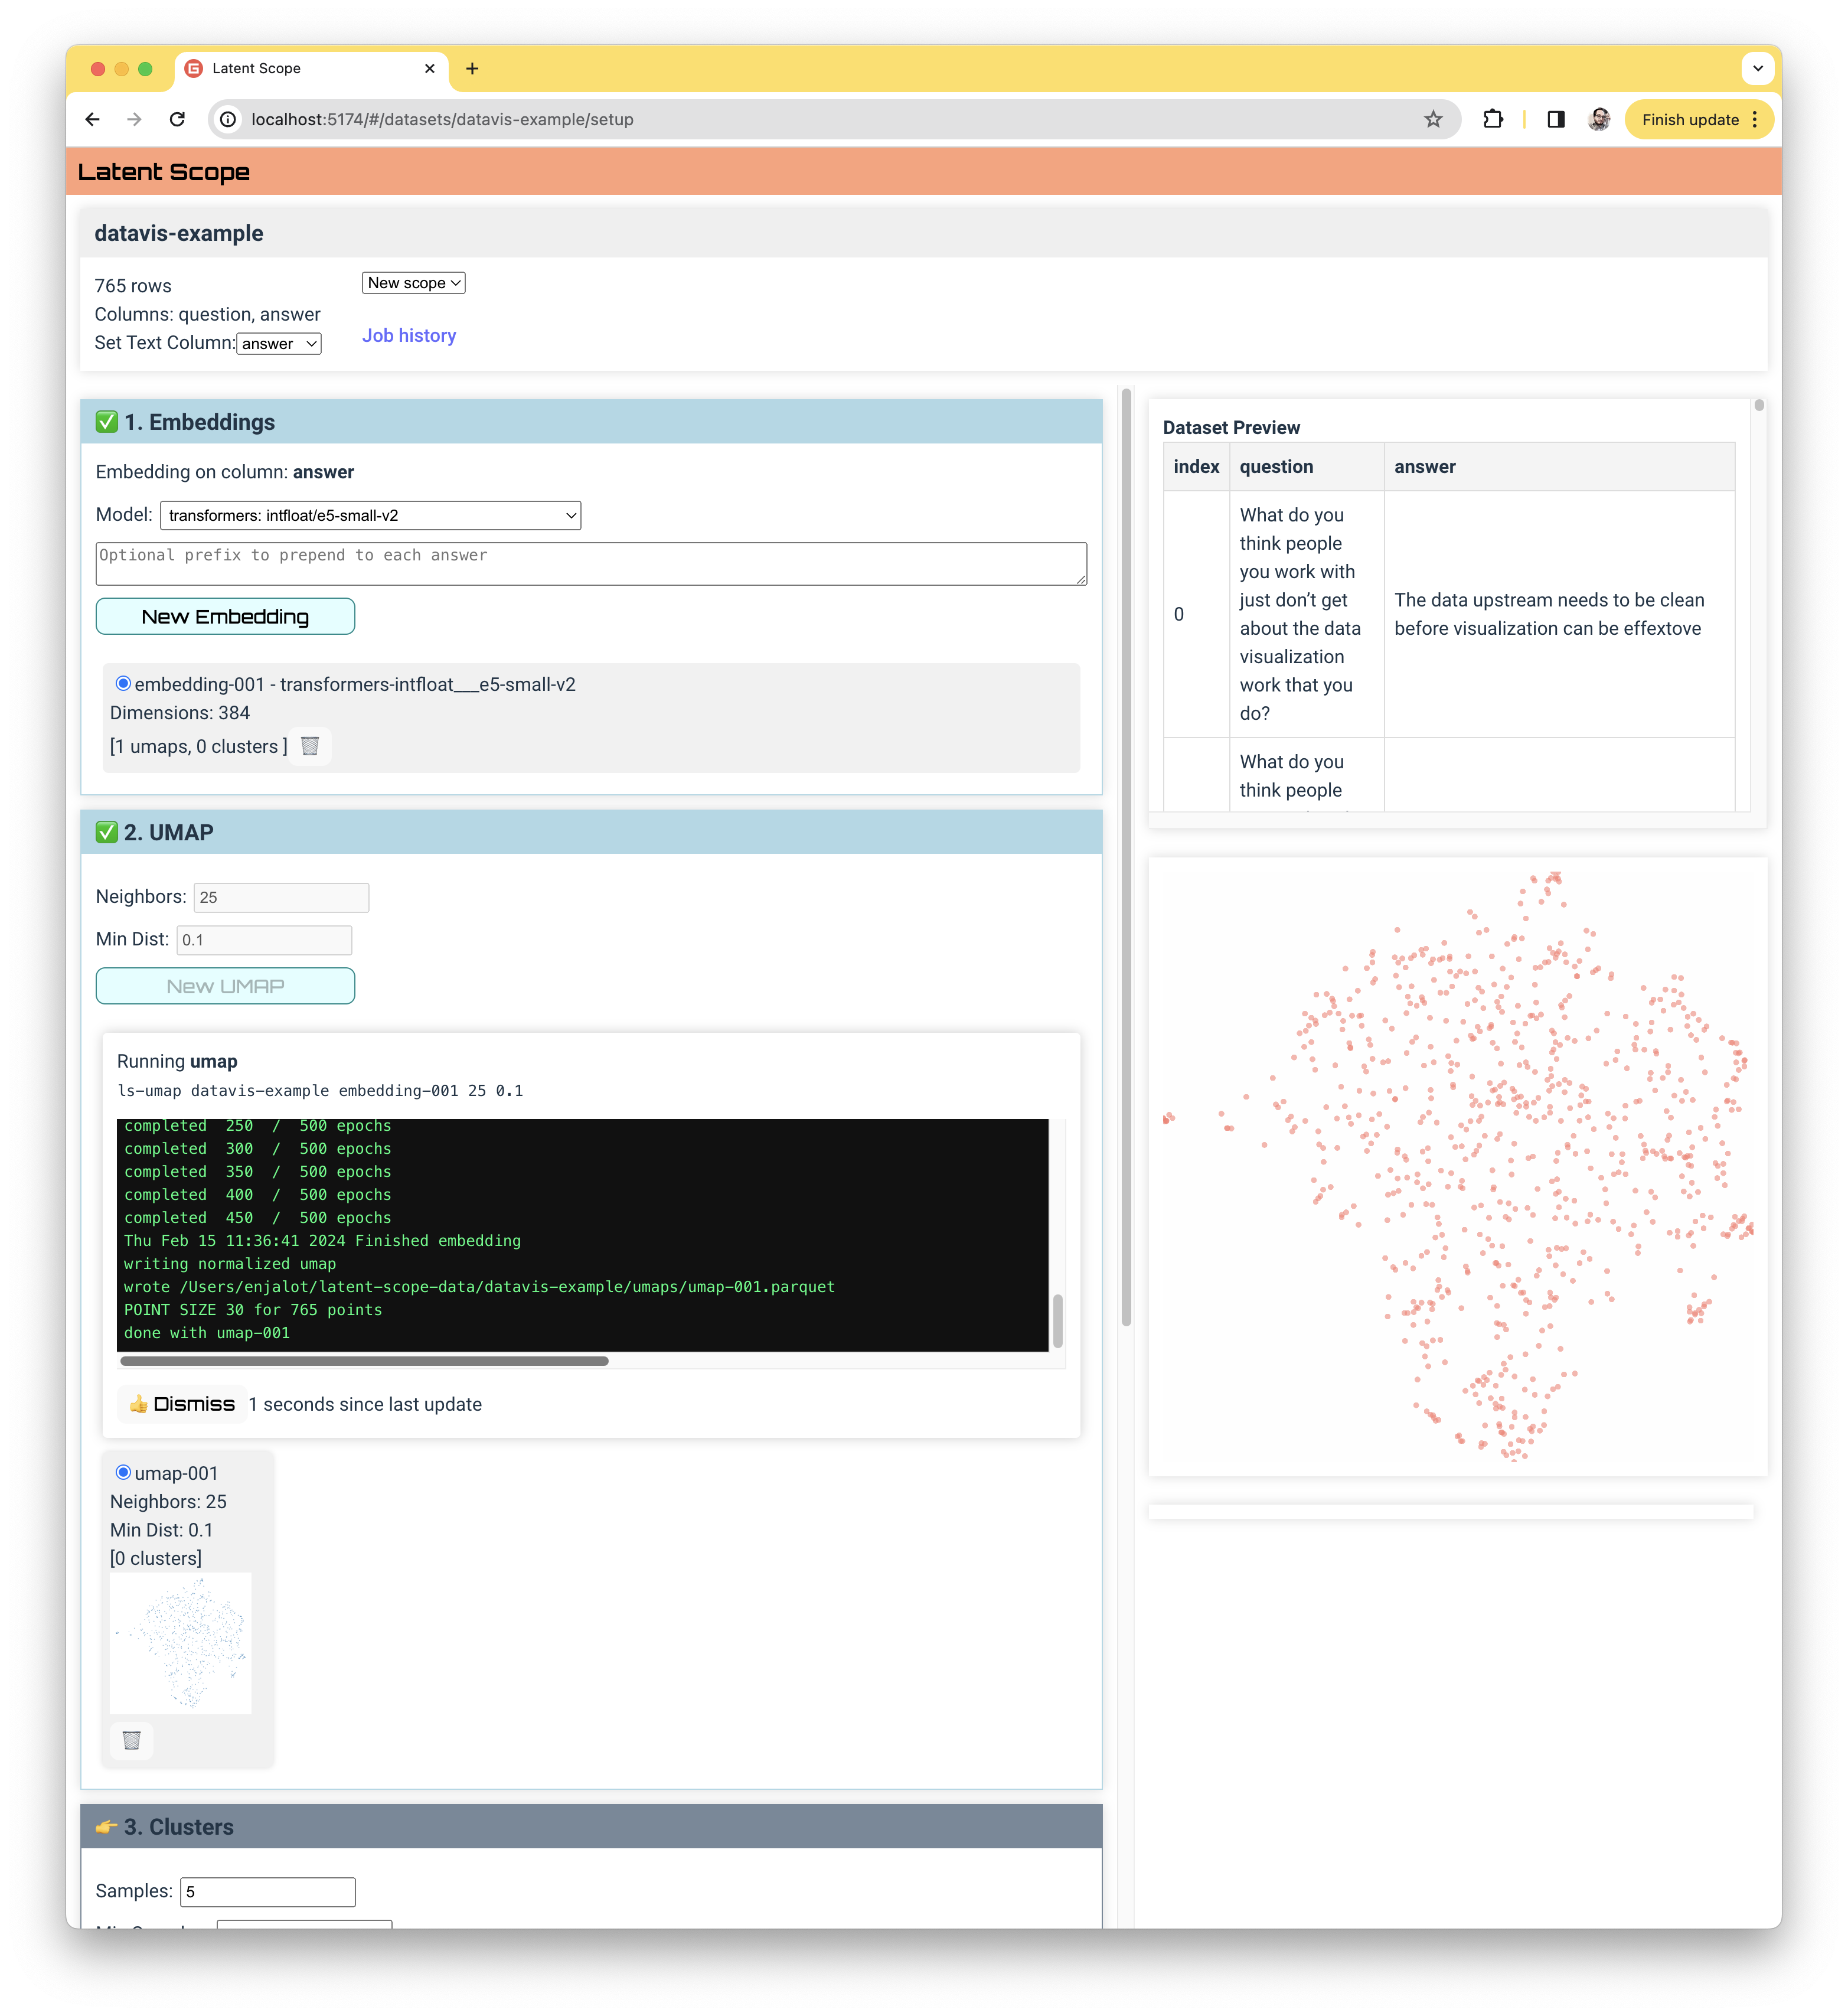The height and width of the screenshot is (2016, 1848).
Task: Click the Latent Scope logo in the header
Action: (x=164, y=171)
